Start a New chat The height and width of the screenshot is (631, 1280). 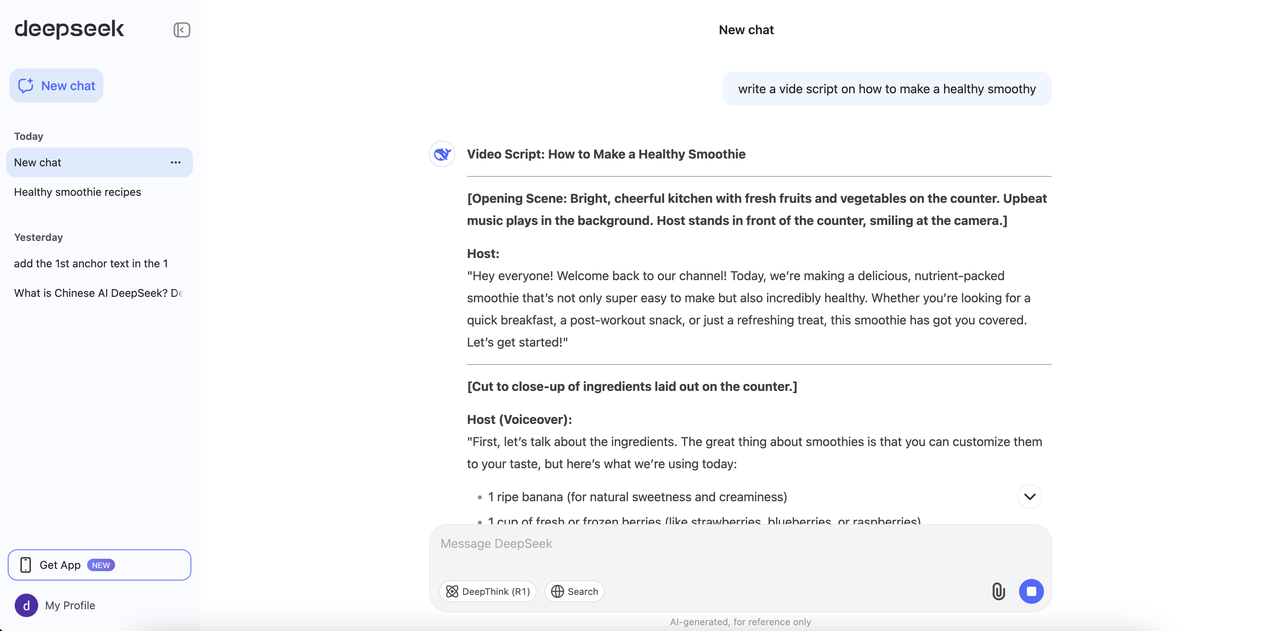click(56, 86)
